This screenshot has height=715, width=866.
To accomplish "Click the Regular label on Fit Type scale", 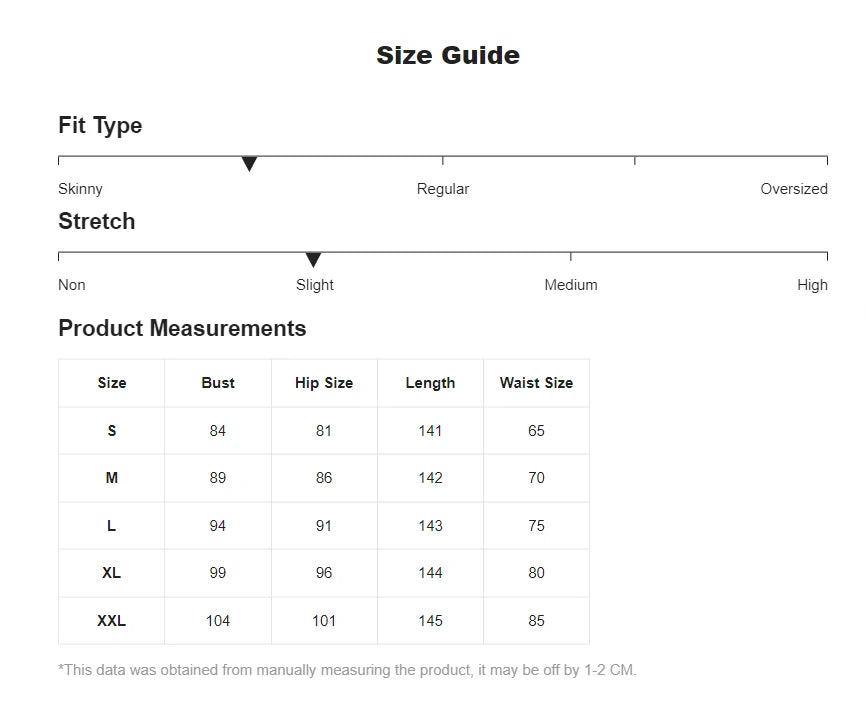I will pos(443,189).
